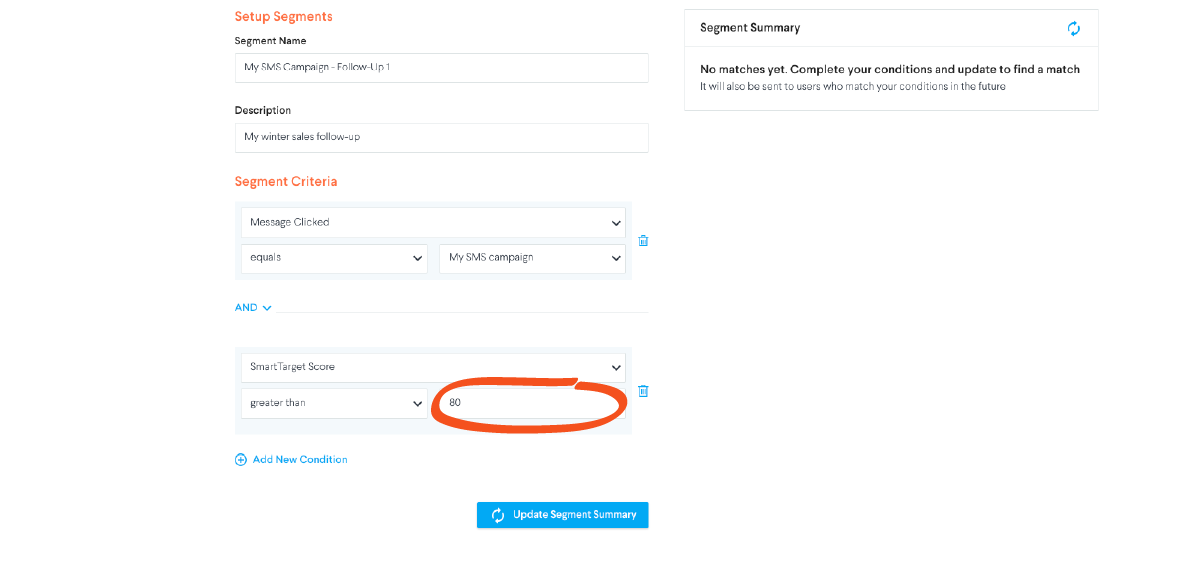Expand the AND logic operator selector
Screen dimensions: 1200x563
(253, 308)
